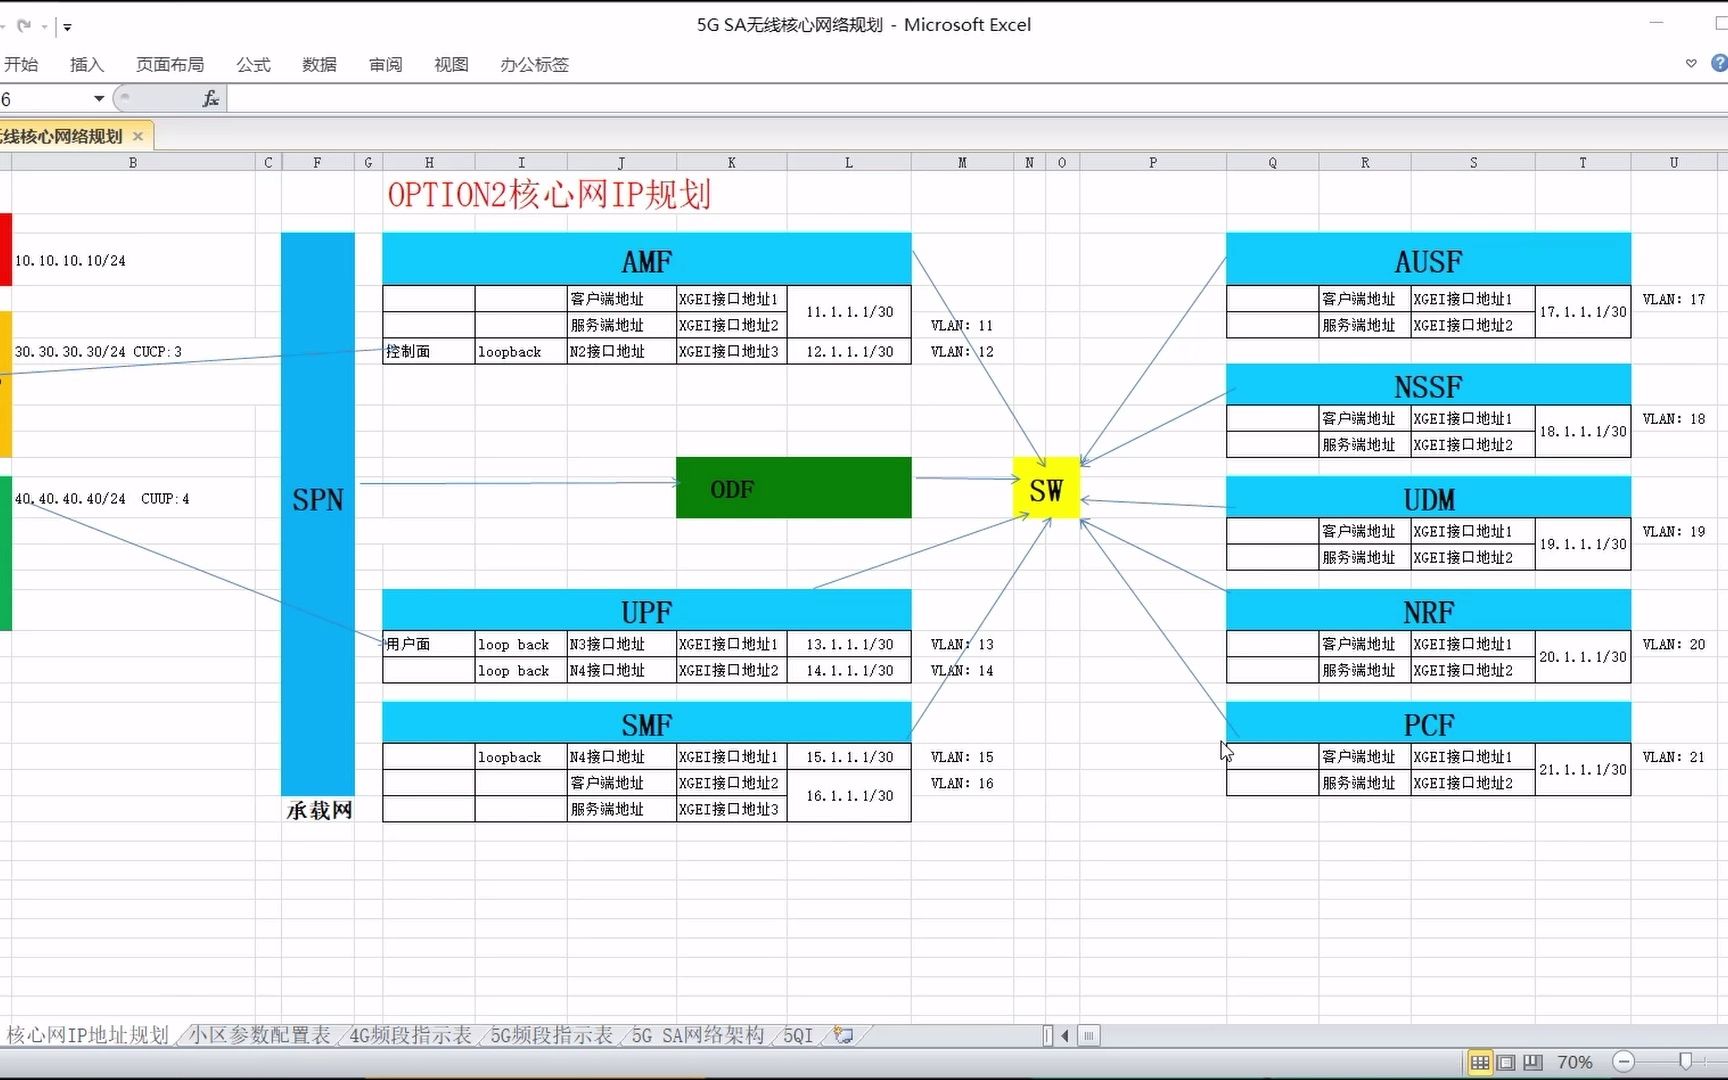The width and height of the screenshot is (1728, 1080).
Task: Switch to 4G频段指示表 sheet tab
Action: [410, 1035]
